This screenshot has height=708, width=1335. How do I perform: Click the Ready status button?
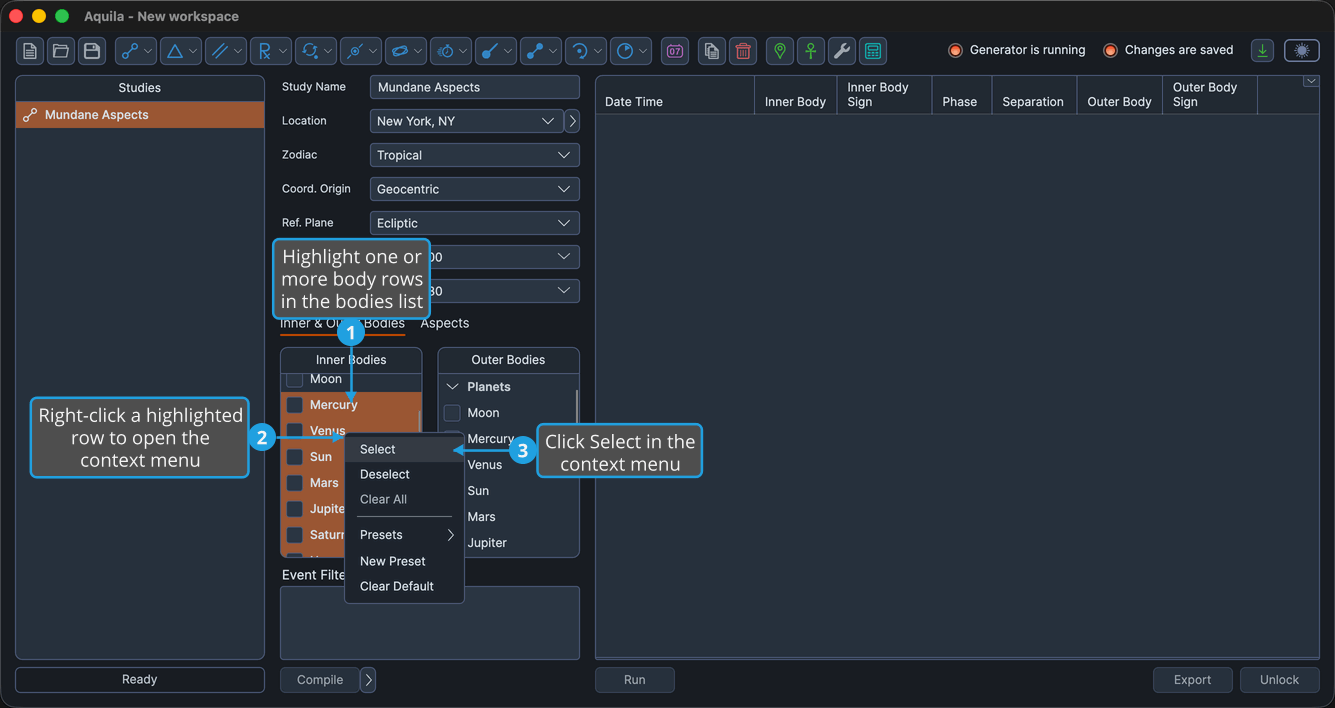140,680
